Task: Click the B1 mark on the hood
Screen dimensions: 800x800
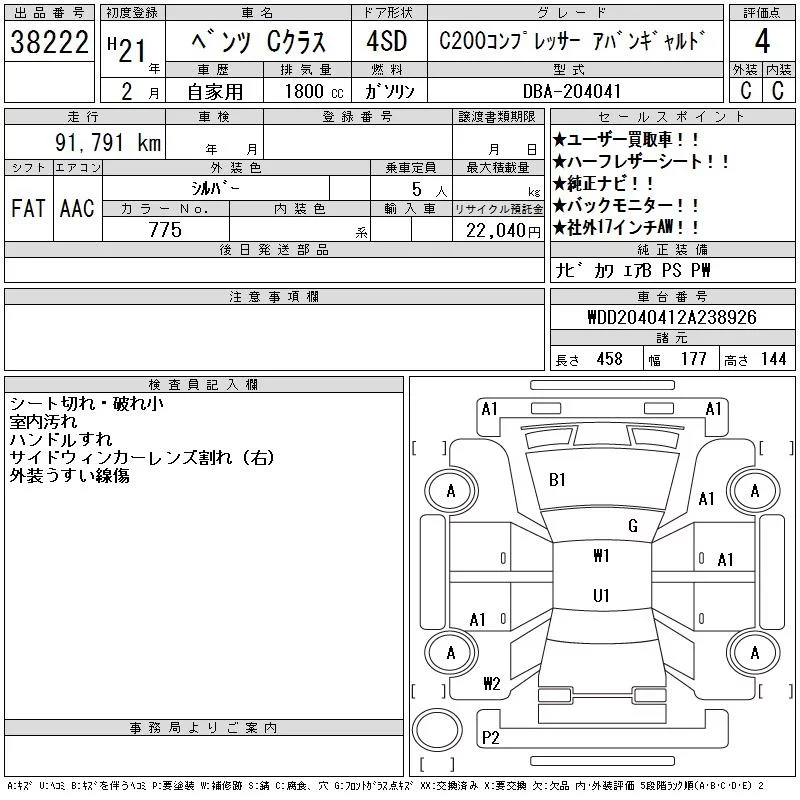Action: coord(558,480)
